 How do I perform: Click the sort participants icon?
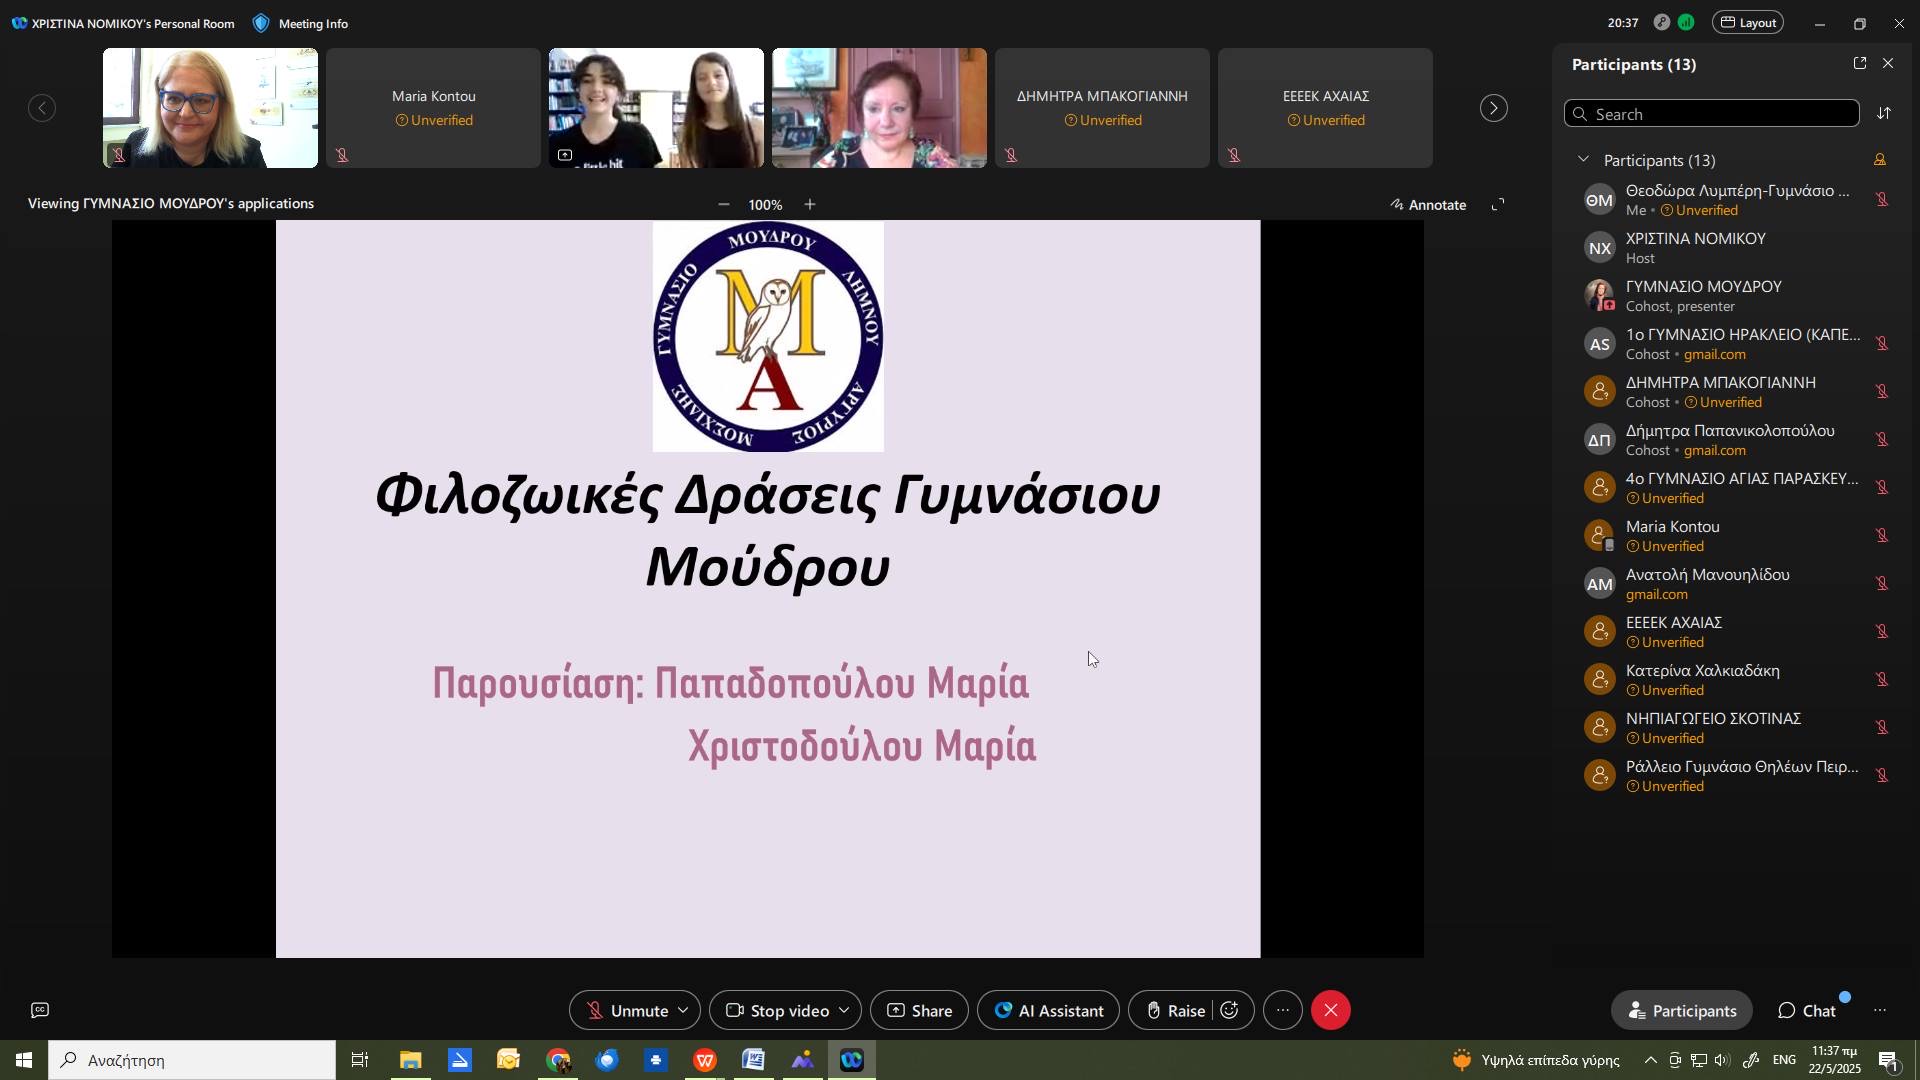coord(1884,114)
